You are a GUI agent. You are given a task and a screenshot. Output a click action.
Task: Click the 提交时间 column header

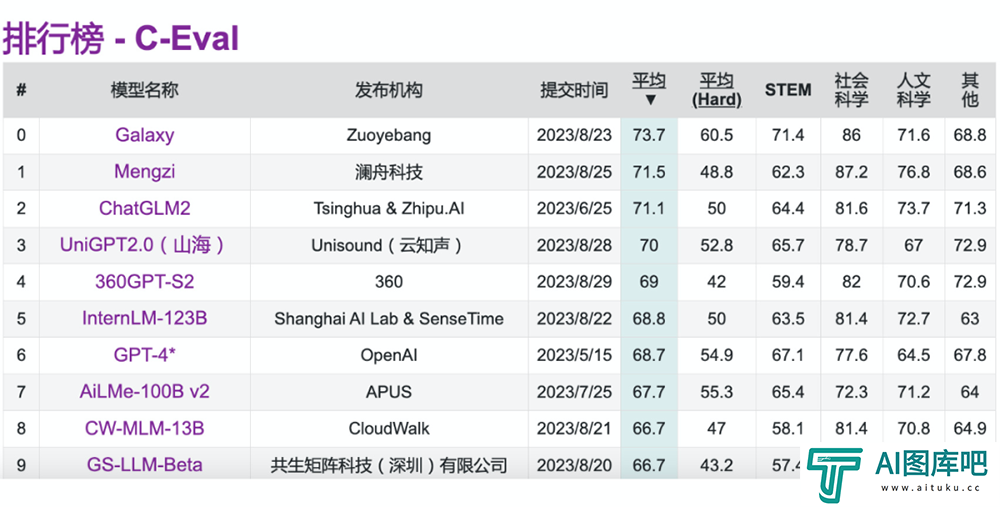[574, 90]
